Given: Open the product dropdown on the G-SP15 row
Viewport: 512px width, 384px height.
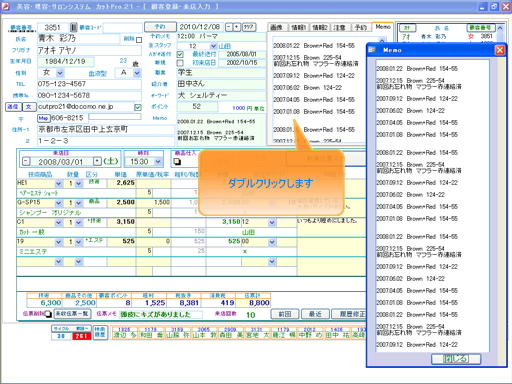Looking at the screenshot, I should pyautogui.click(x=59, y=203).
